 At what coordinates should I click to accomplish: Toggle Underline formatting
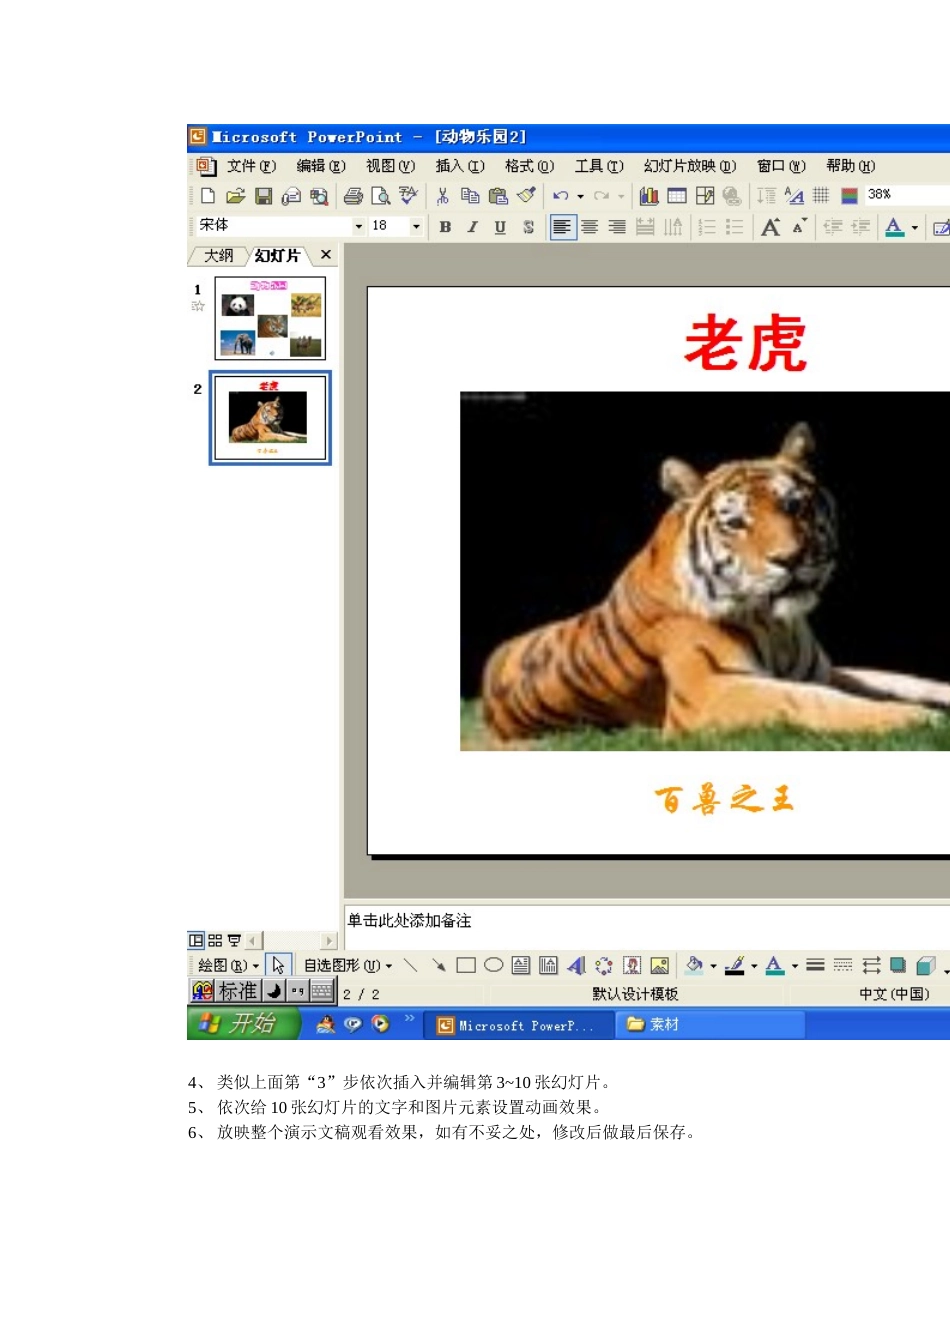(x=500, y=227)
